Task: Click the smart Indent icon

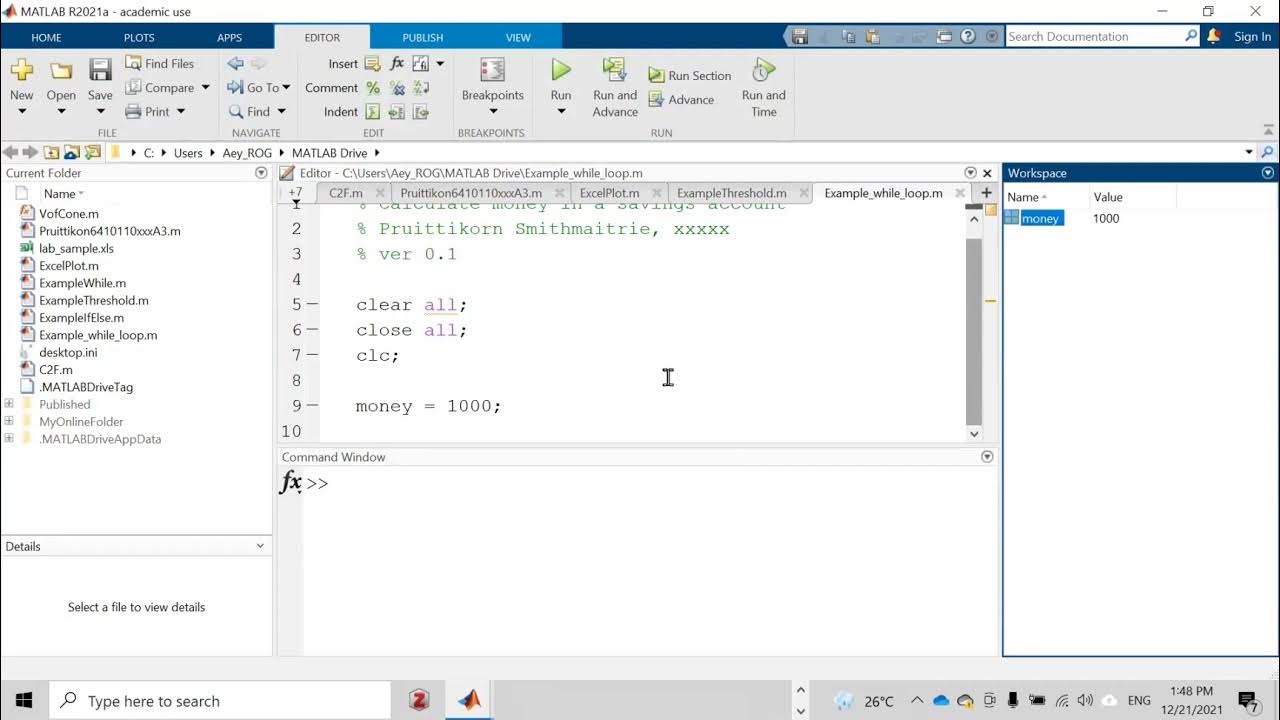Action: 373,112
